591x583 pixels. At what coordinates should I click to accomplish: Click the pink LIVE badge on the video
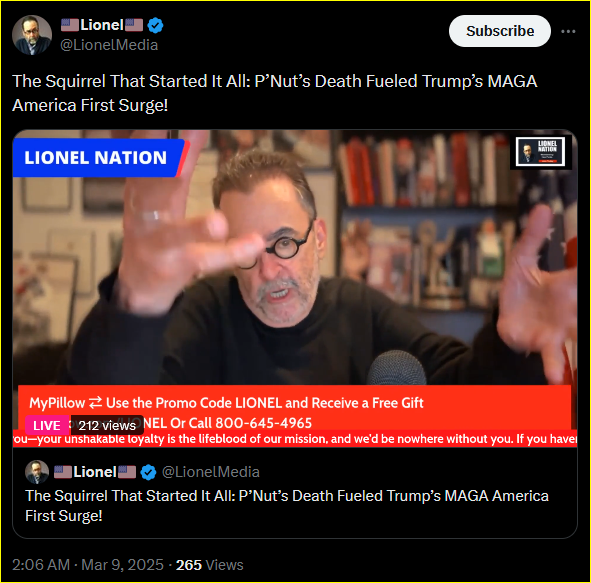47,425
